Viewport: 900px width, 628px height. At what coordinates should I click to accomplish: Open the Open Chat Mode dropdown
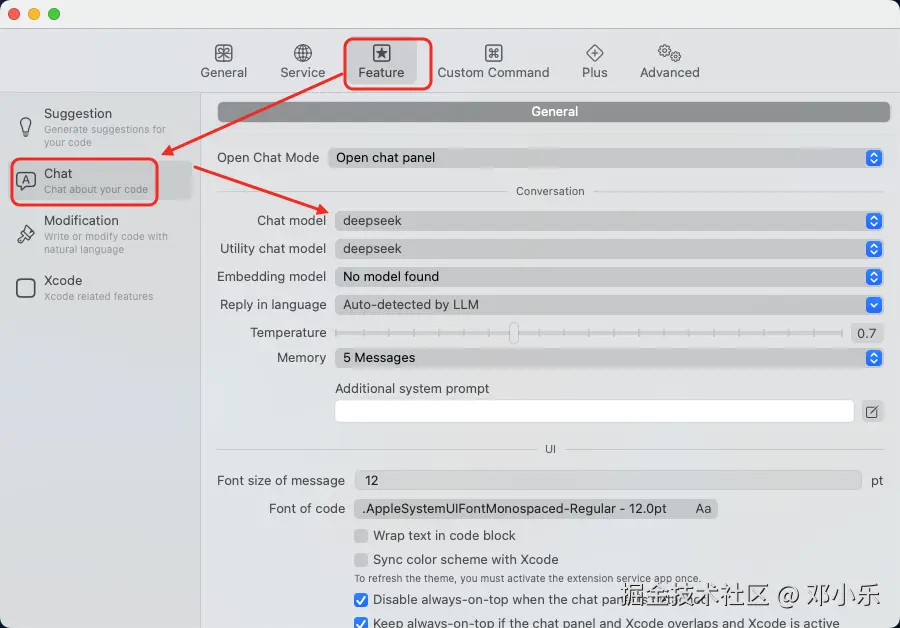605,158
